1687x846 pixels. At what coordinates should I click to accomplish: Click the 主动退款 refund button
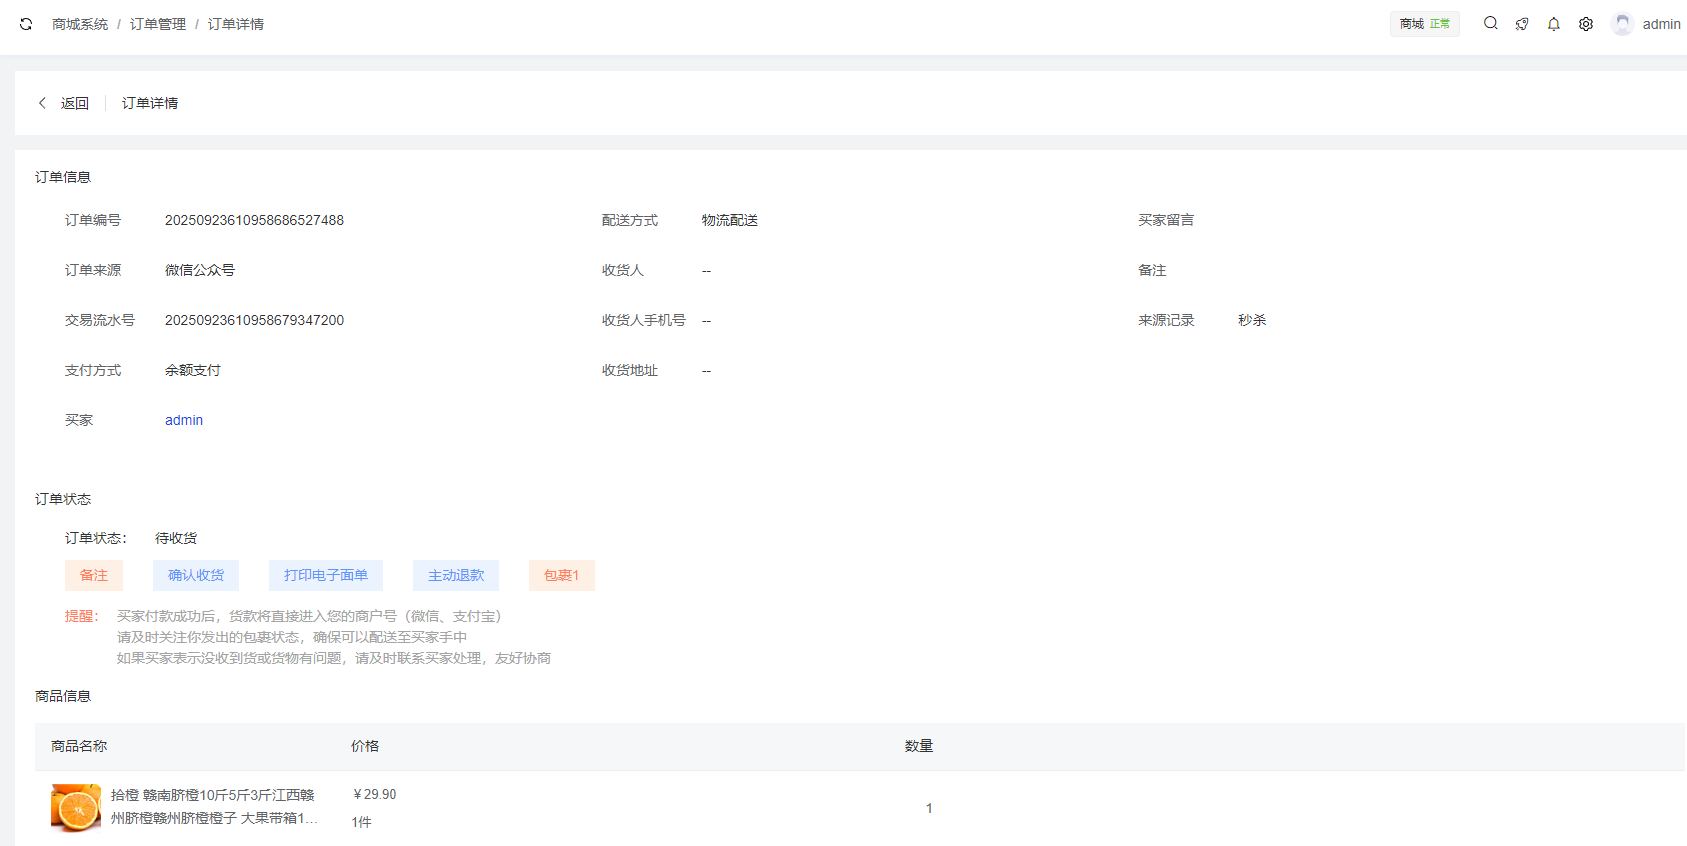tap(456, 575)
